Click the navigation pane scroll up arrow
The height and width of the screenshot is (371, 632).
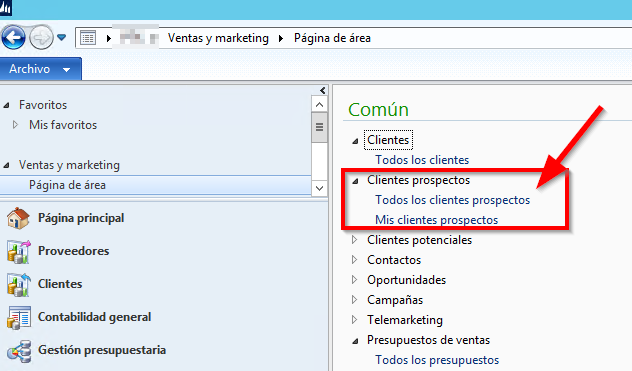pos(319,105)
